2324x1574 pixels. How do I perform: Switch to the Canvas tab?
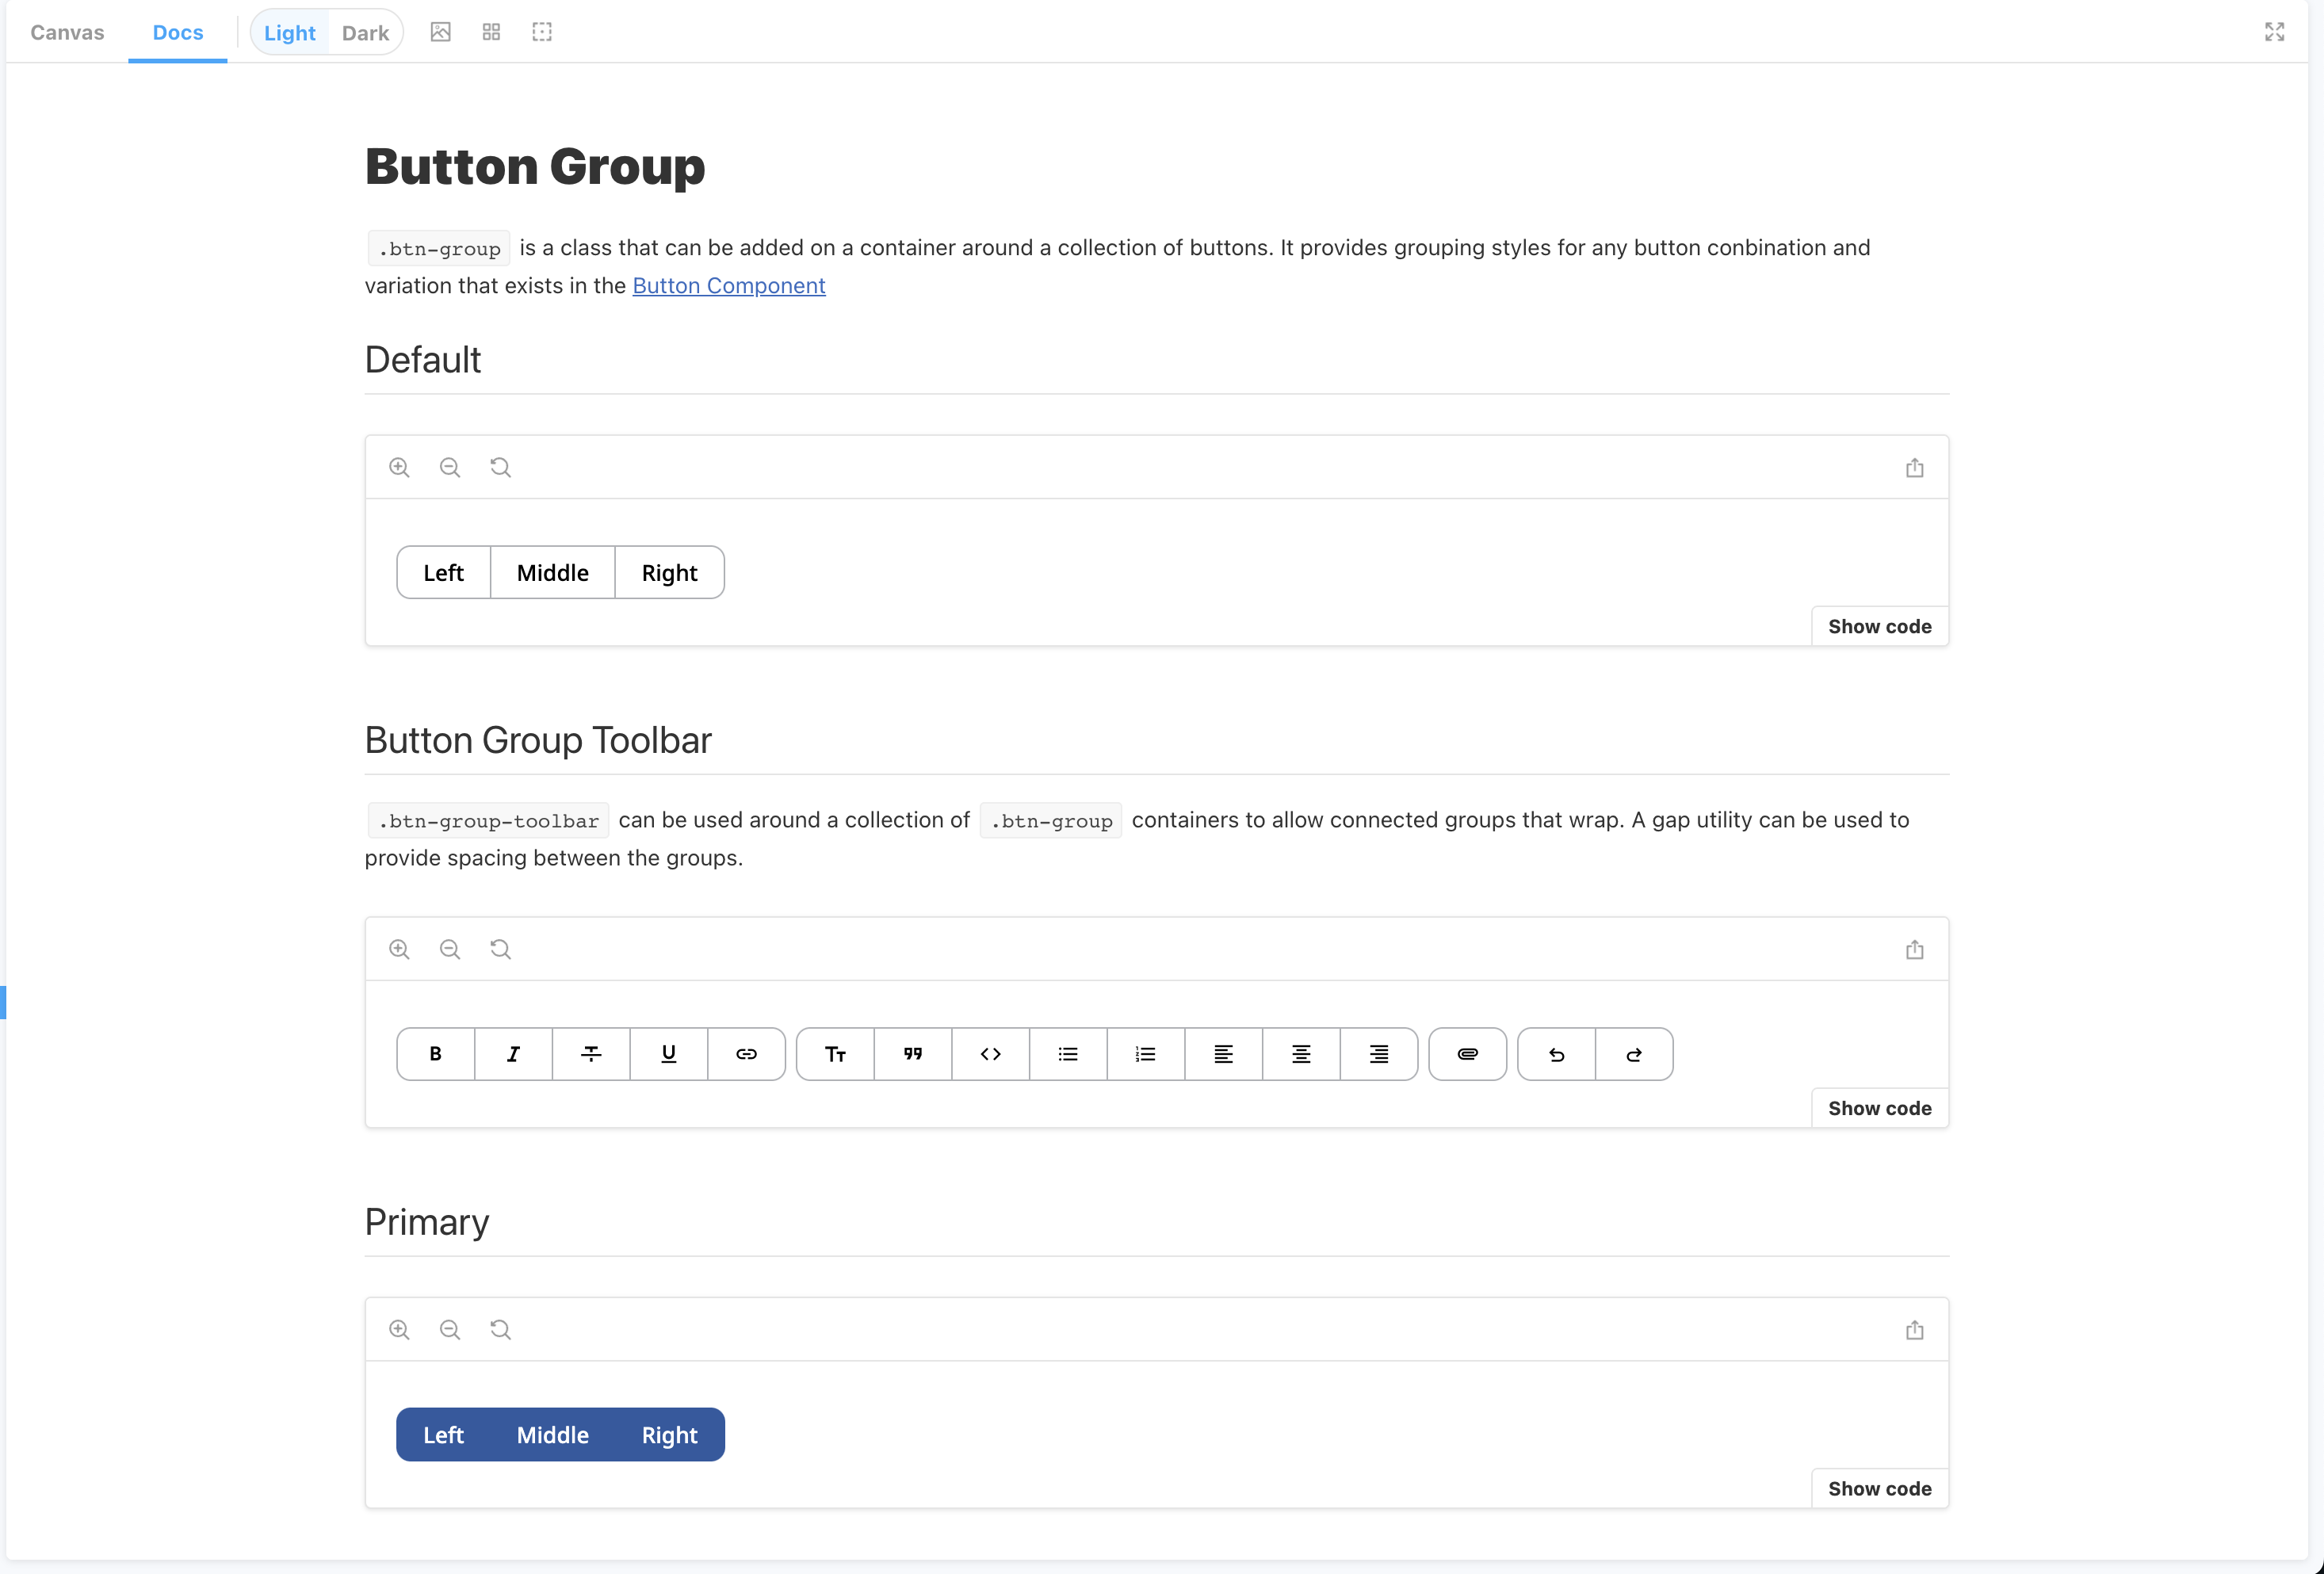pyautogui.click(x=67, y=33)
